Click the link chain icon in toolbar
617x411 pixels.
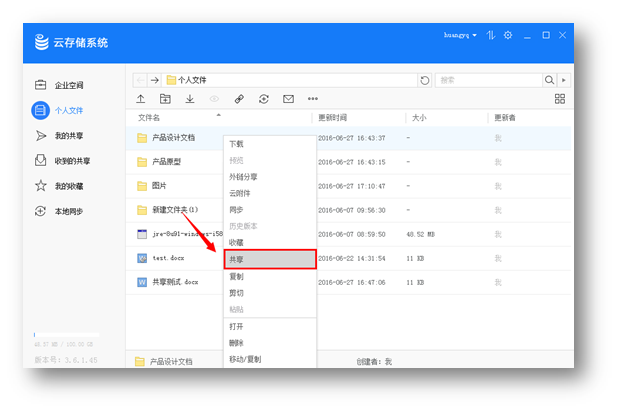[239, 99]
